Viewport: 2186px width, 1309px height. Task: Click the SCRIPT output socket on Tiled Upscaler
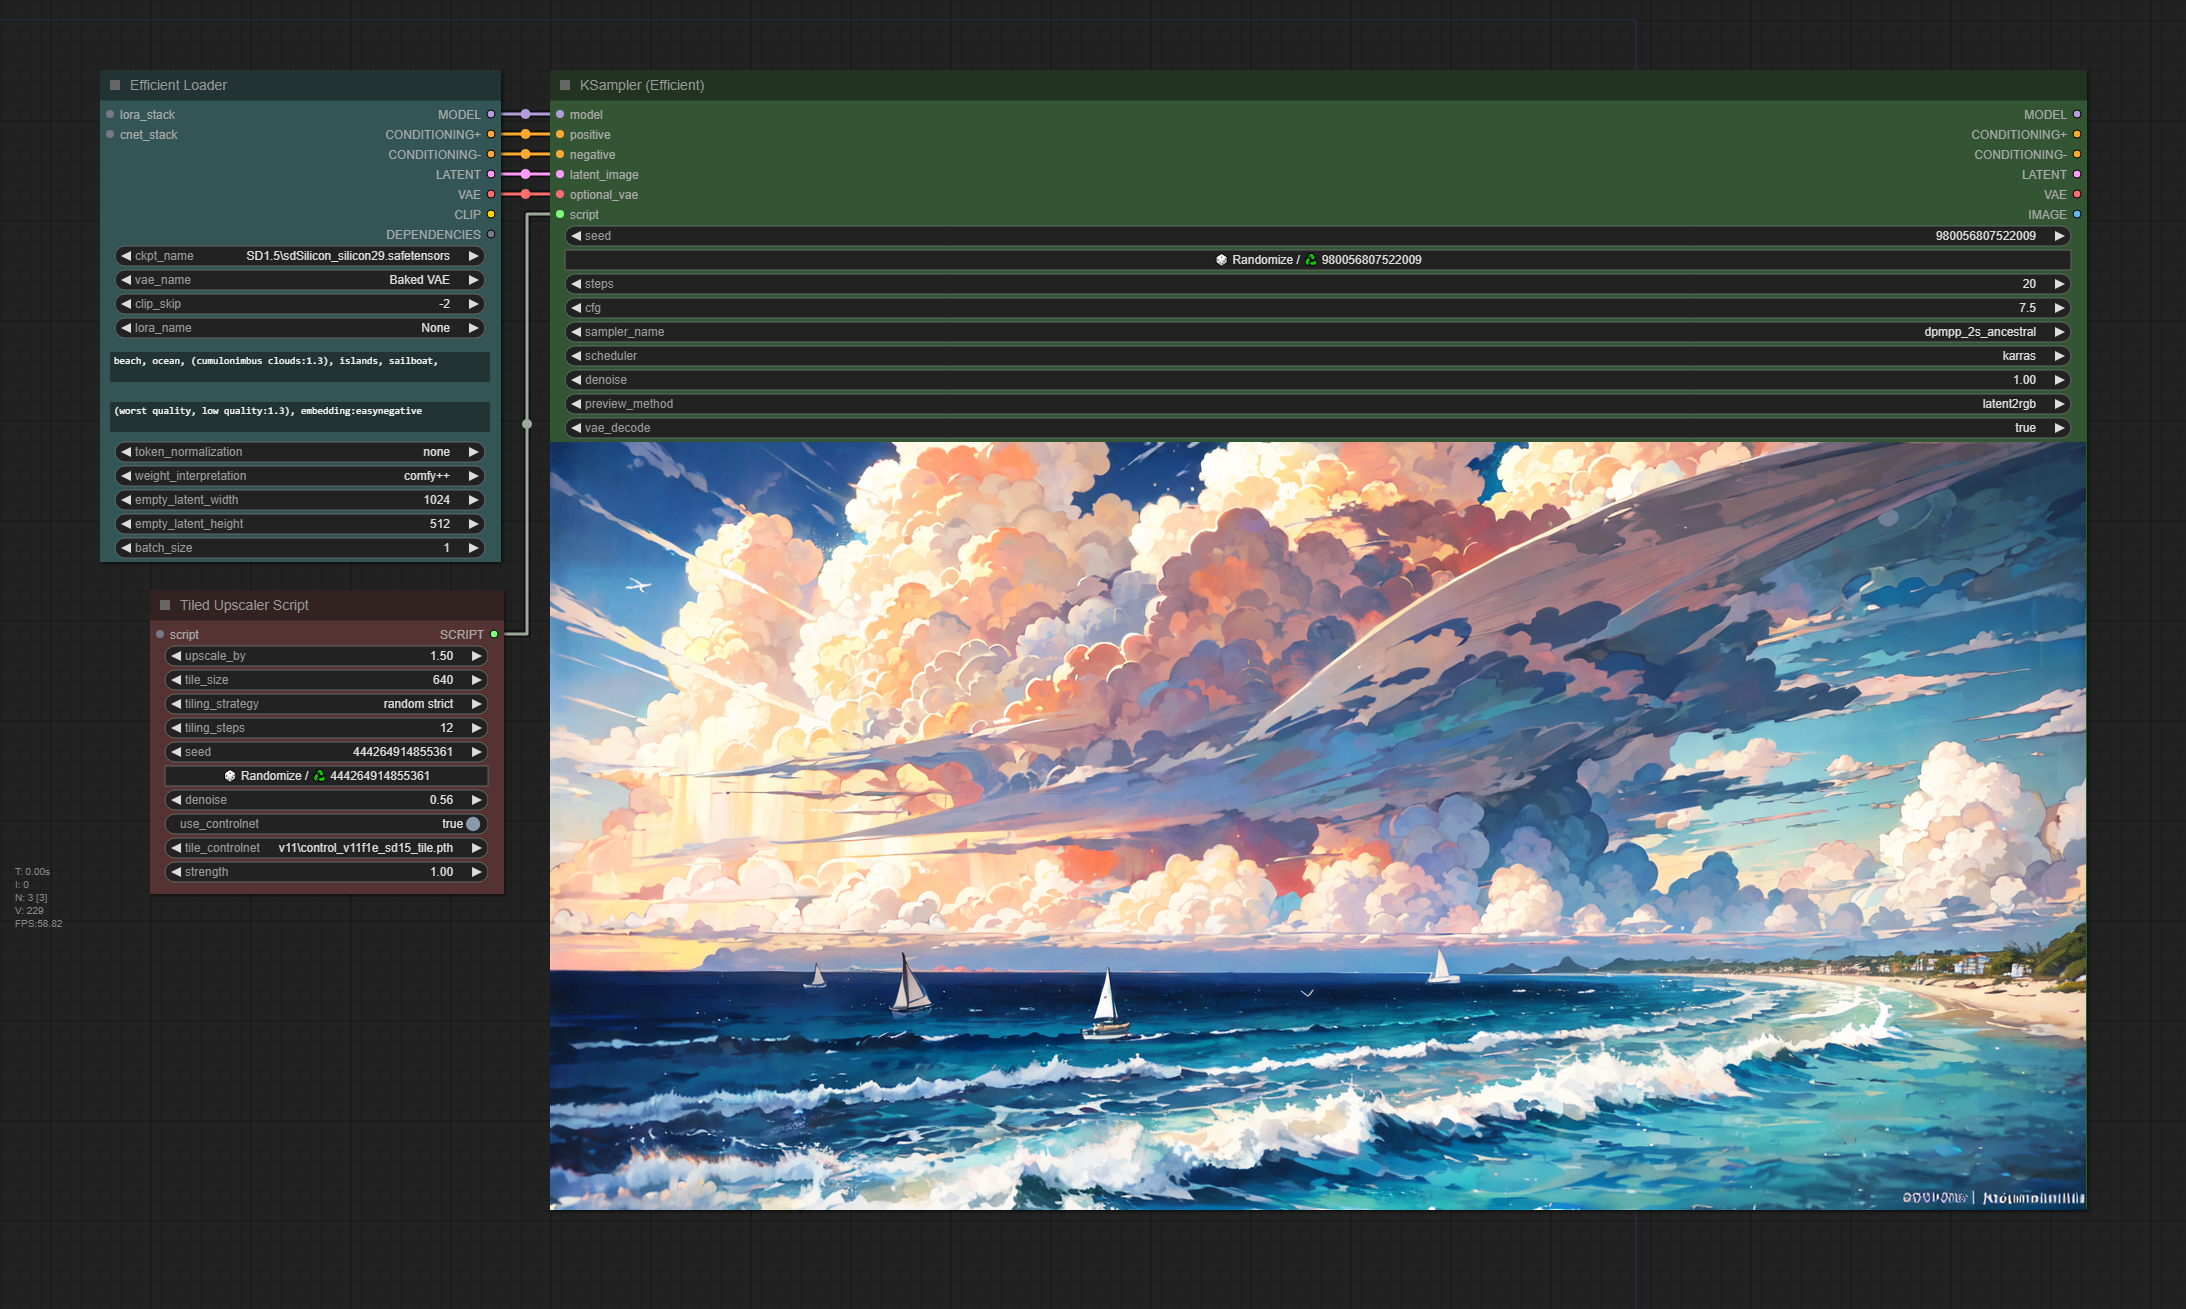(x=494, y=635)
